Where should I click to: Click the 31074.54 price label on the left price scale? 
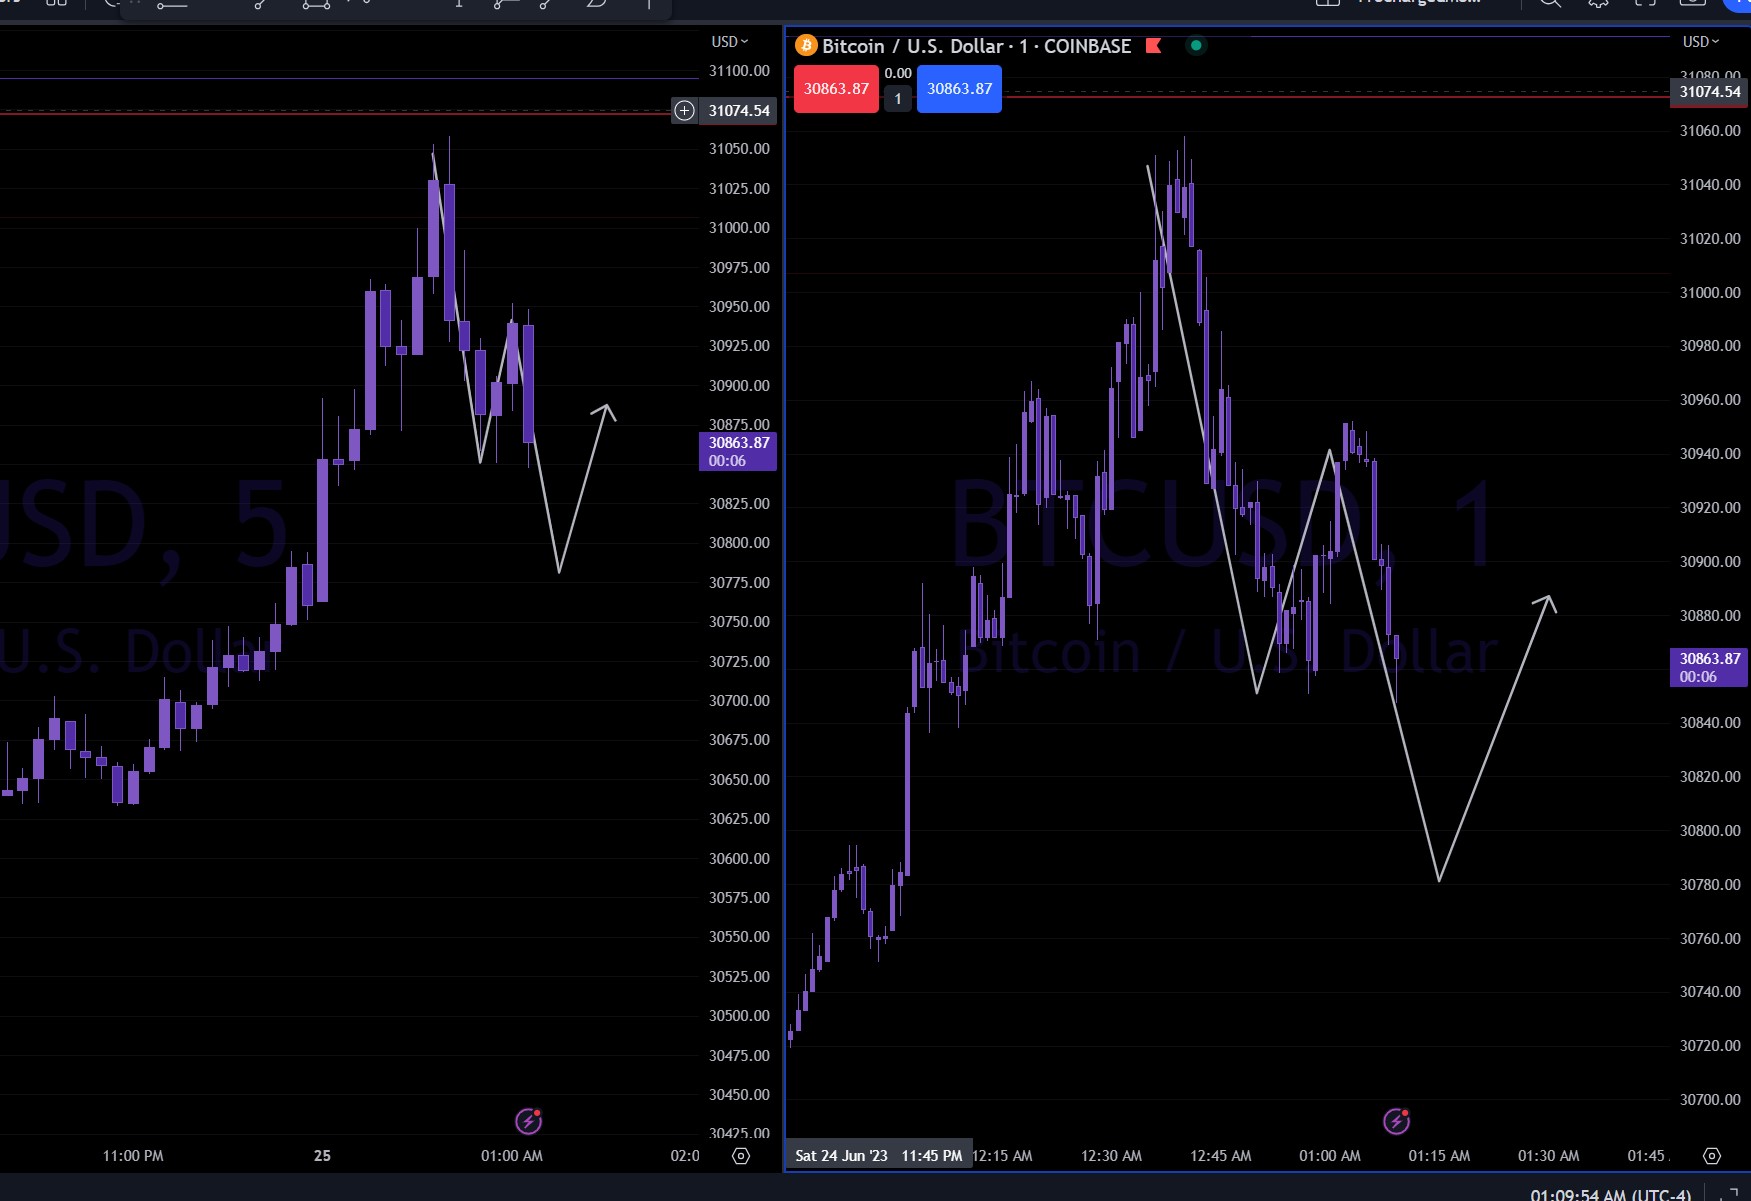point(739,111)
